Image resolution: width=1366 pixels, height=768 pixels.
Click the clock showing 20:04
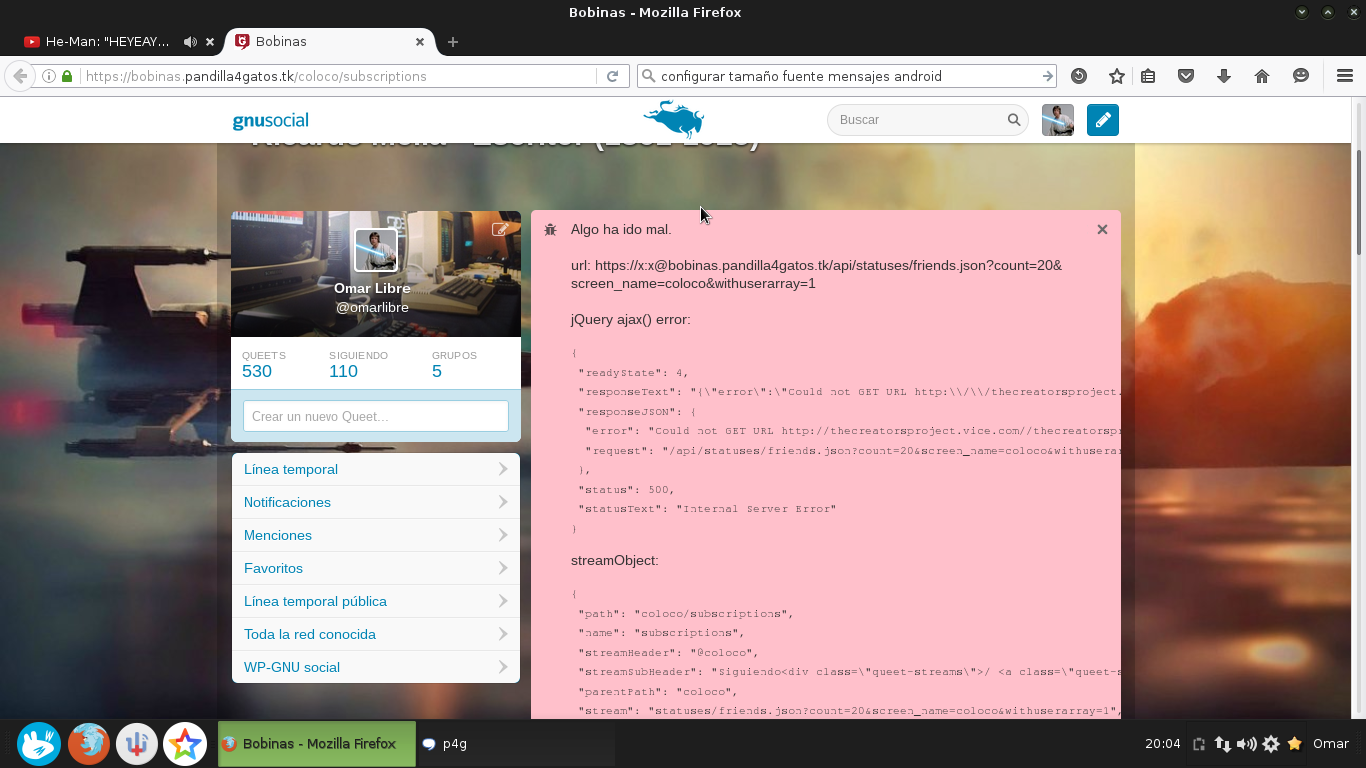(1163, 744)
